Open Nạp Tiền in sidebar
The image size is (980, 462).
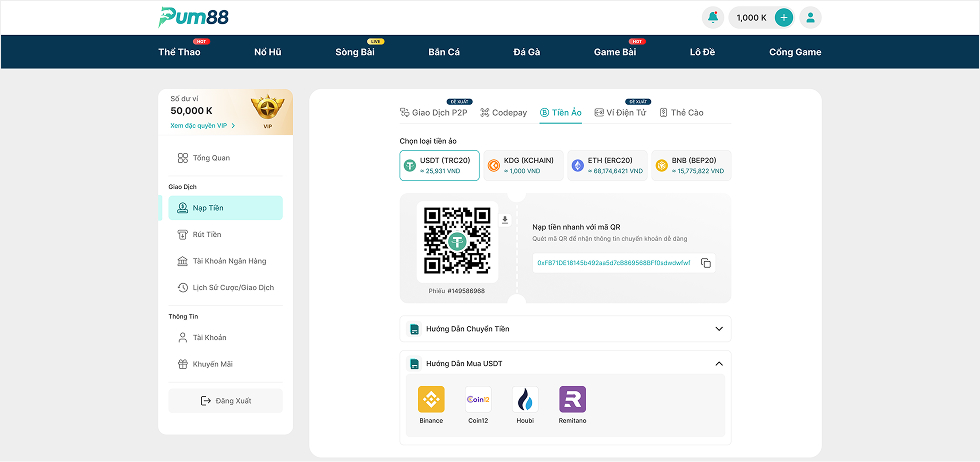pyautogui.click(x=225, y=208)
